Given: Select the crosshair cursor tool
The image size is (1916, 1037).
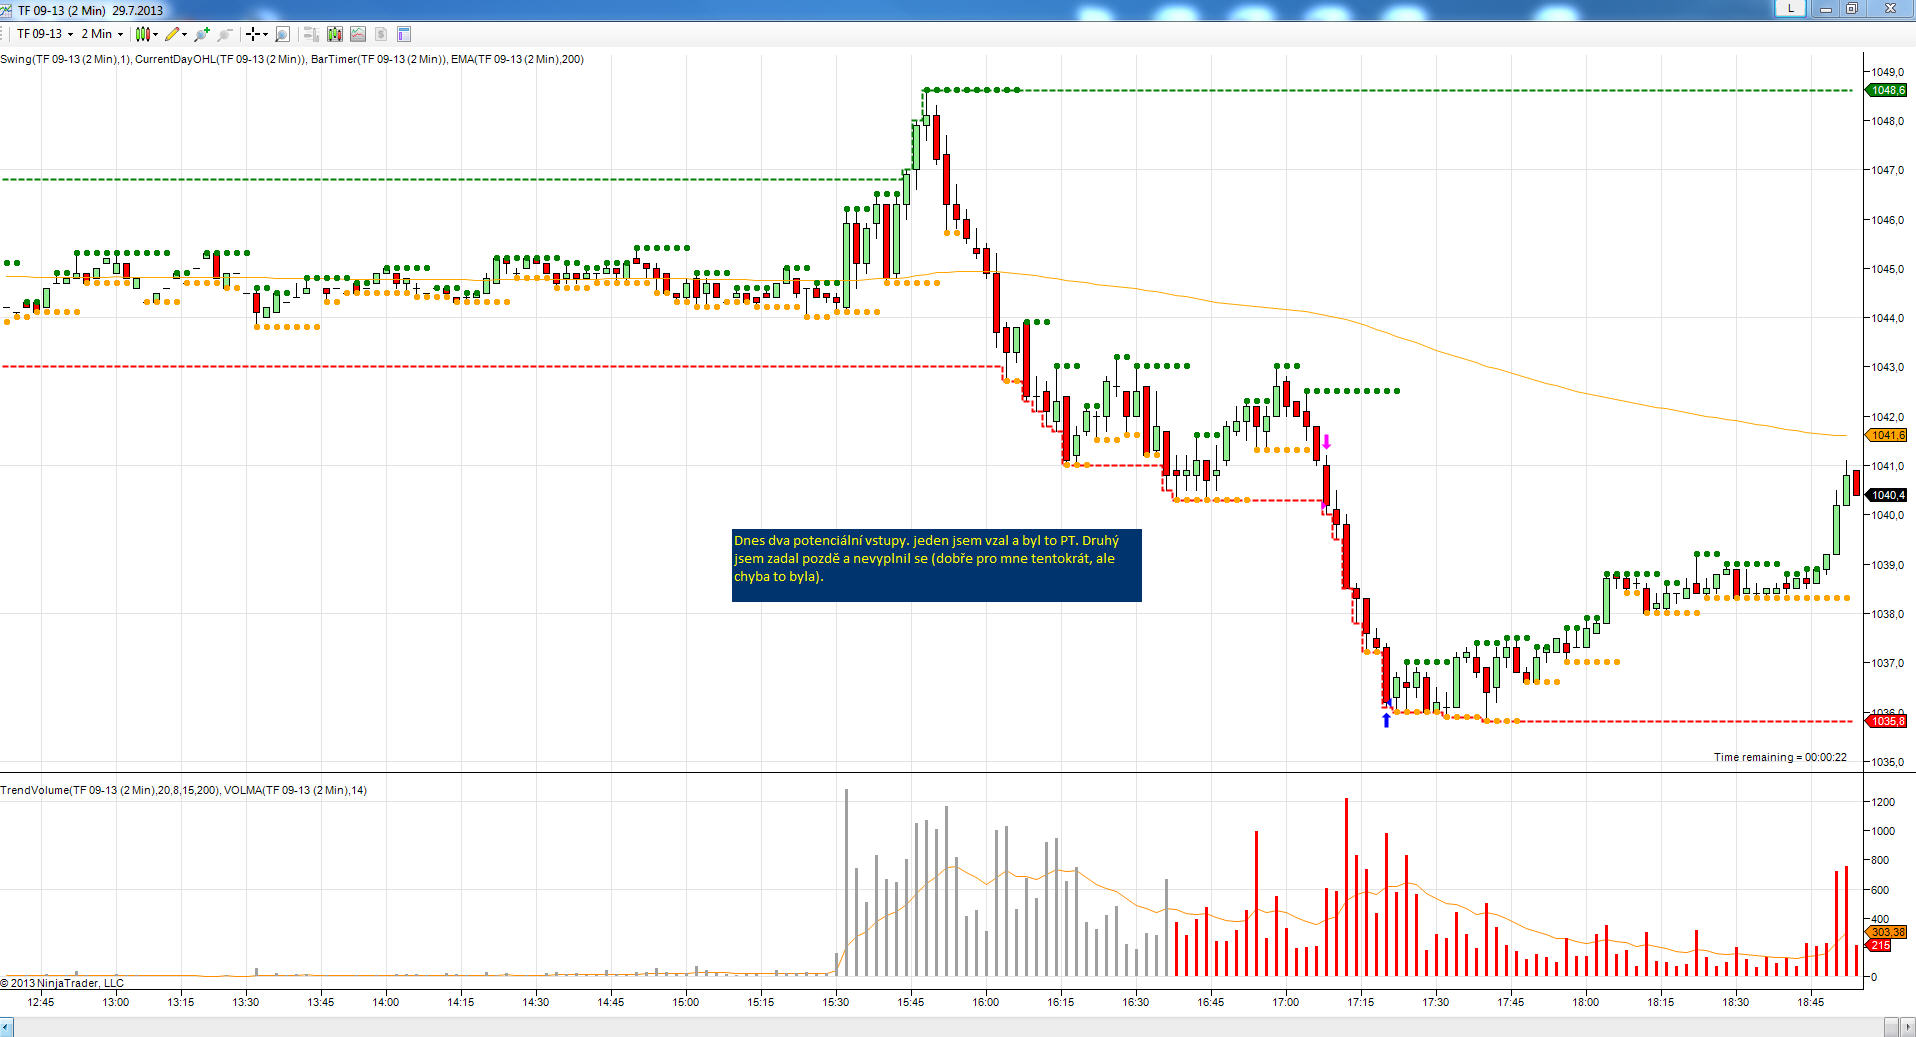Looking at the screenshot, I should pyautogui.click(x=253, y=34).
